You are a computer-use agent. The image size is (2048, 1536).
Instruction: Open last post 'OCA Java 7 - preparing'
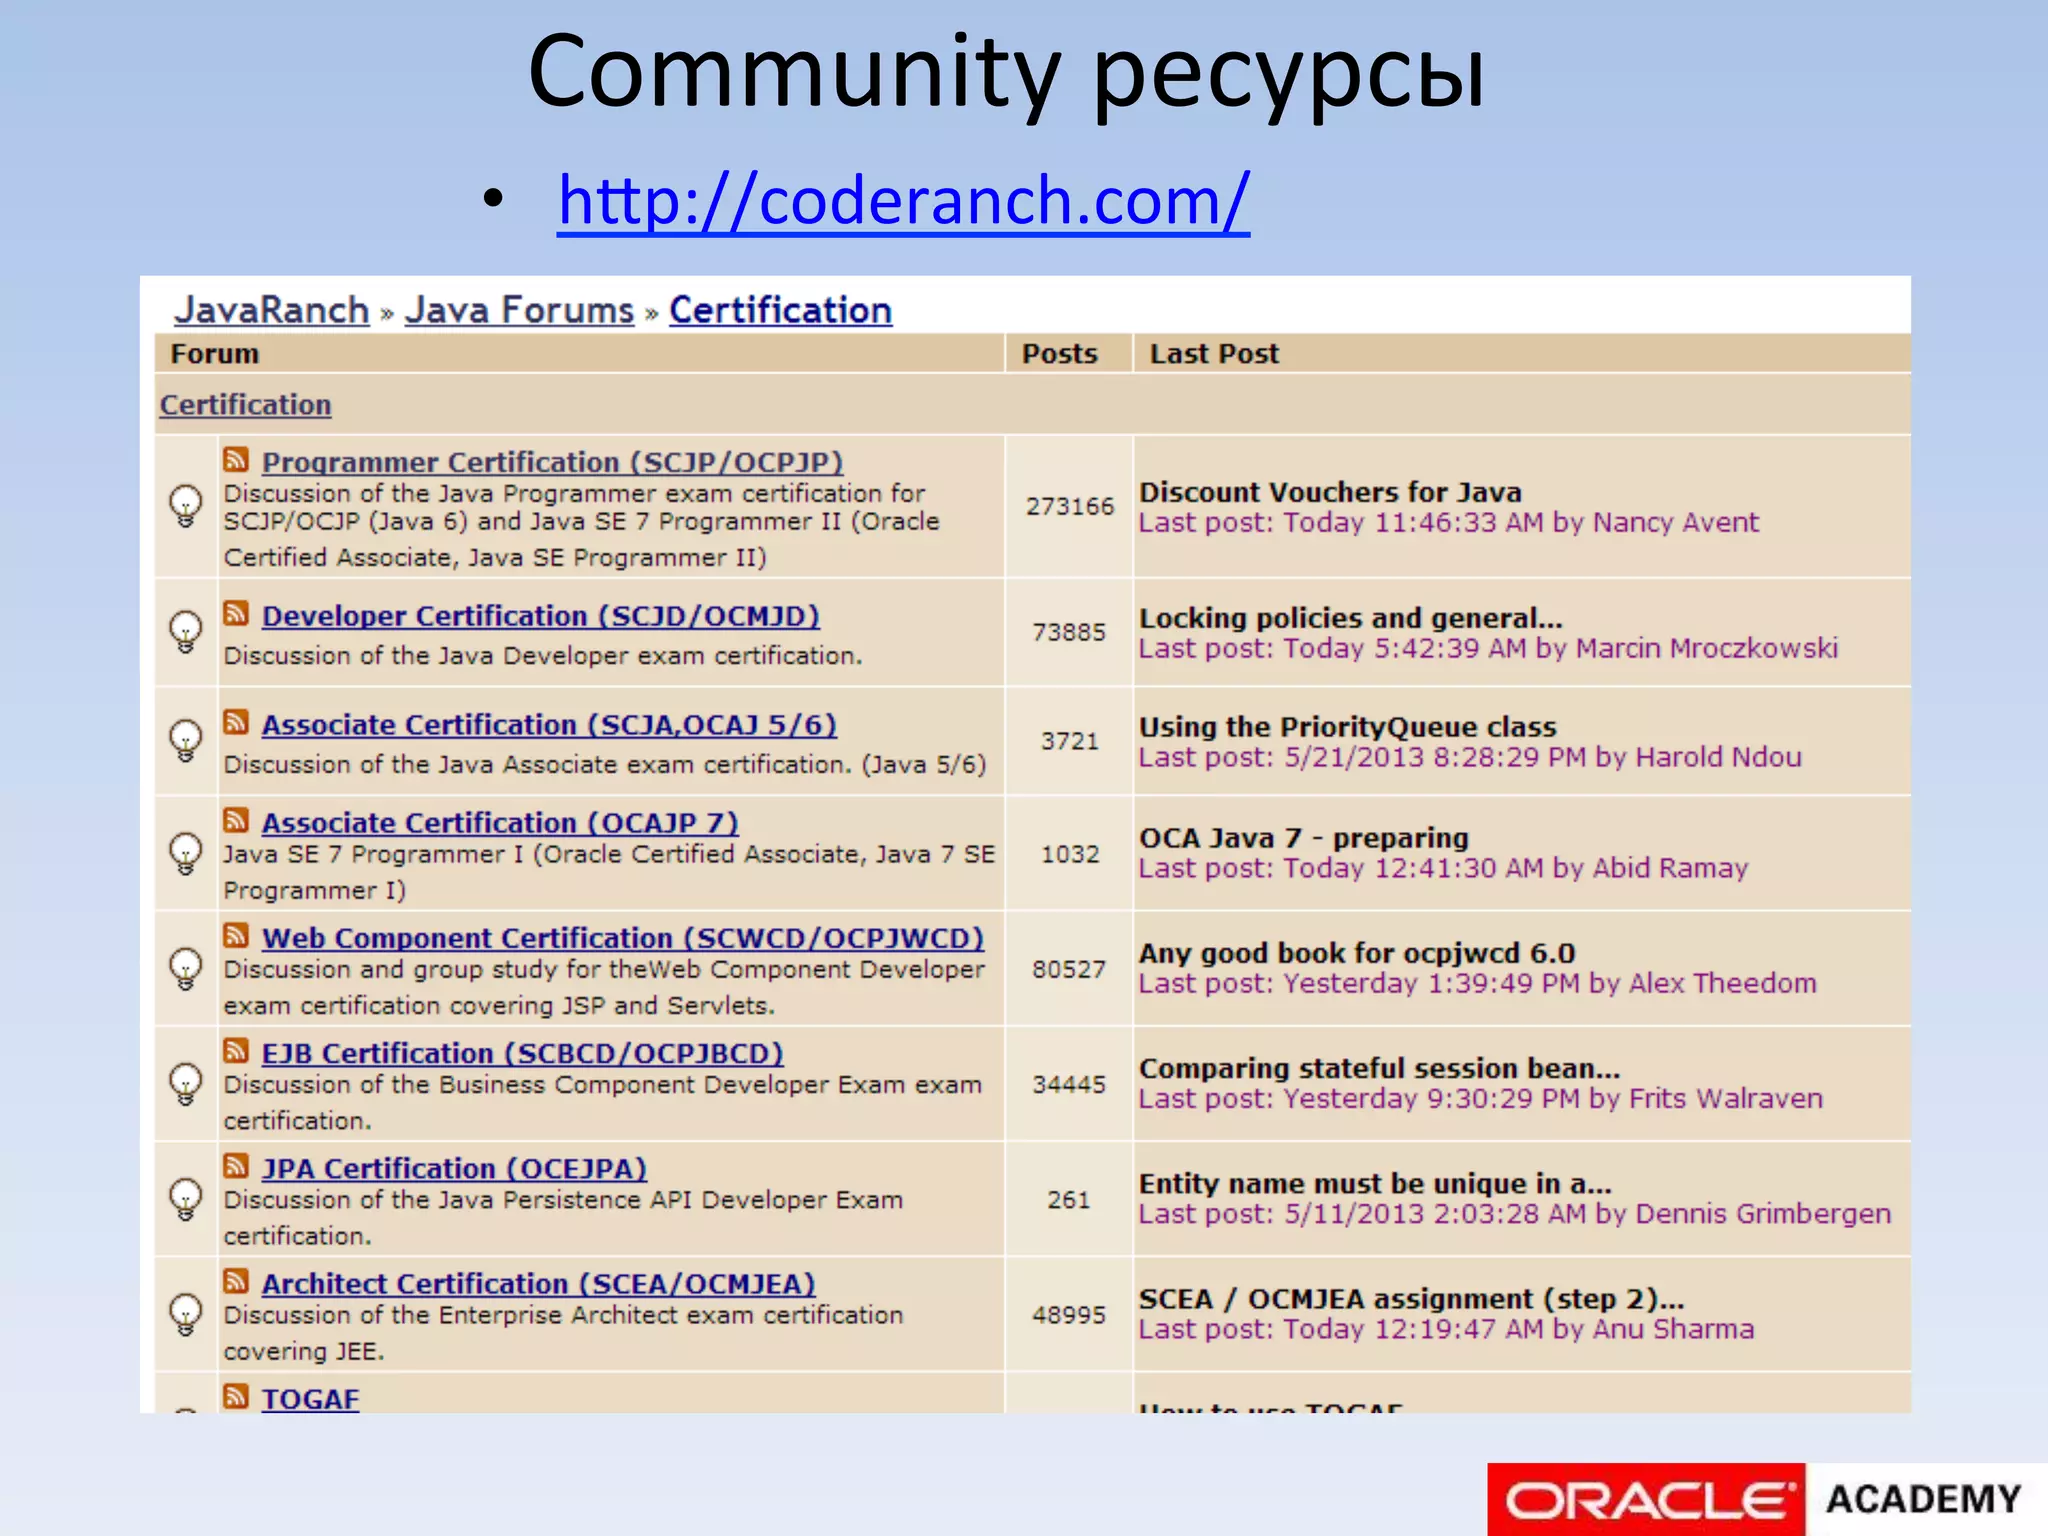tap(1304, 838)
